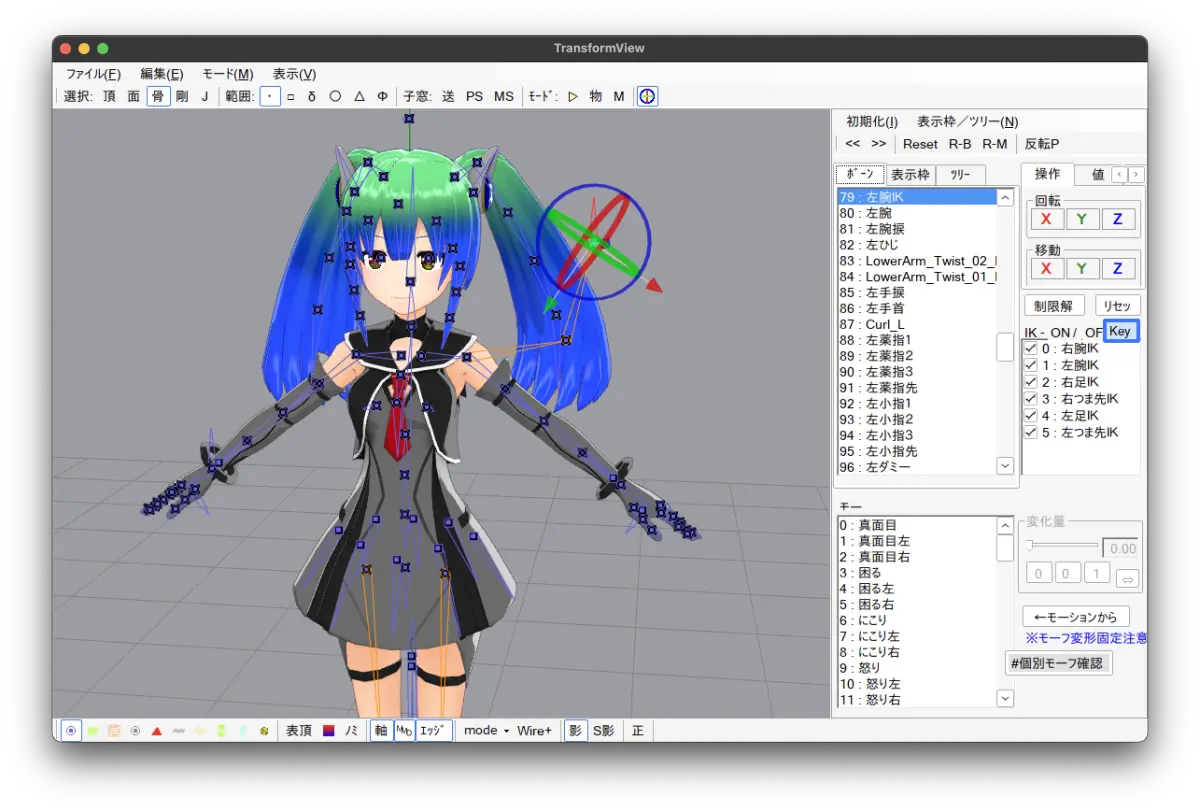Viewport: 1200px width, 811px height.
Task: Select rigid body 剛 selection mode
Action: [182, 96]
